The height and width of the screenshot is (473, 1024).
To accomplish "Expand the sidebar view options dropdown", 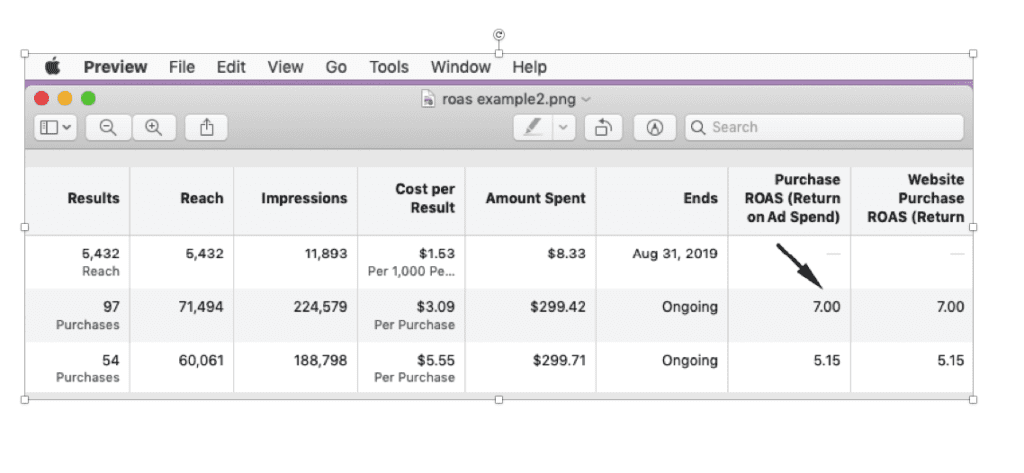I will [56, 127].
